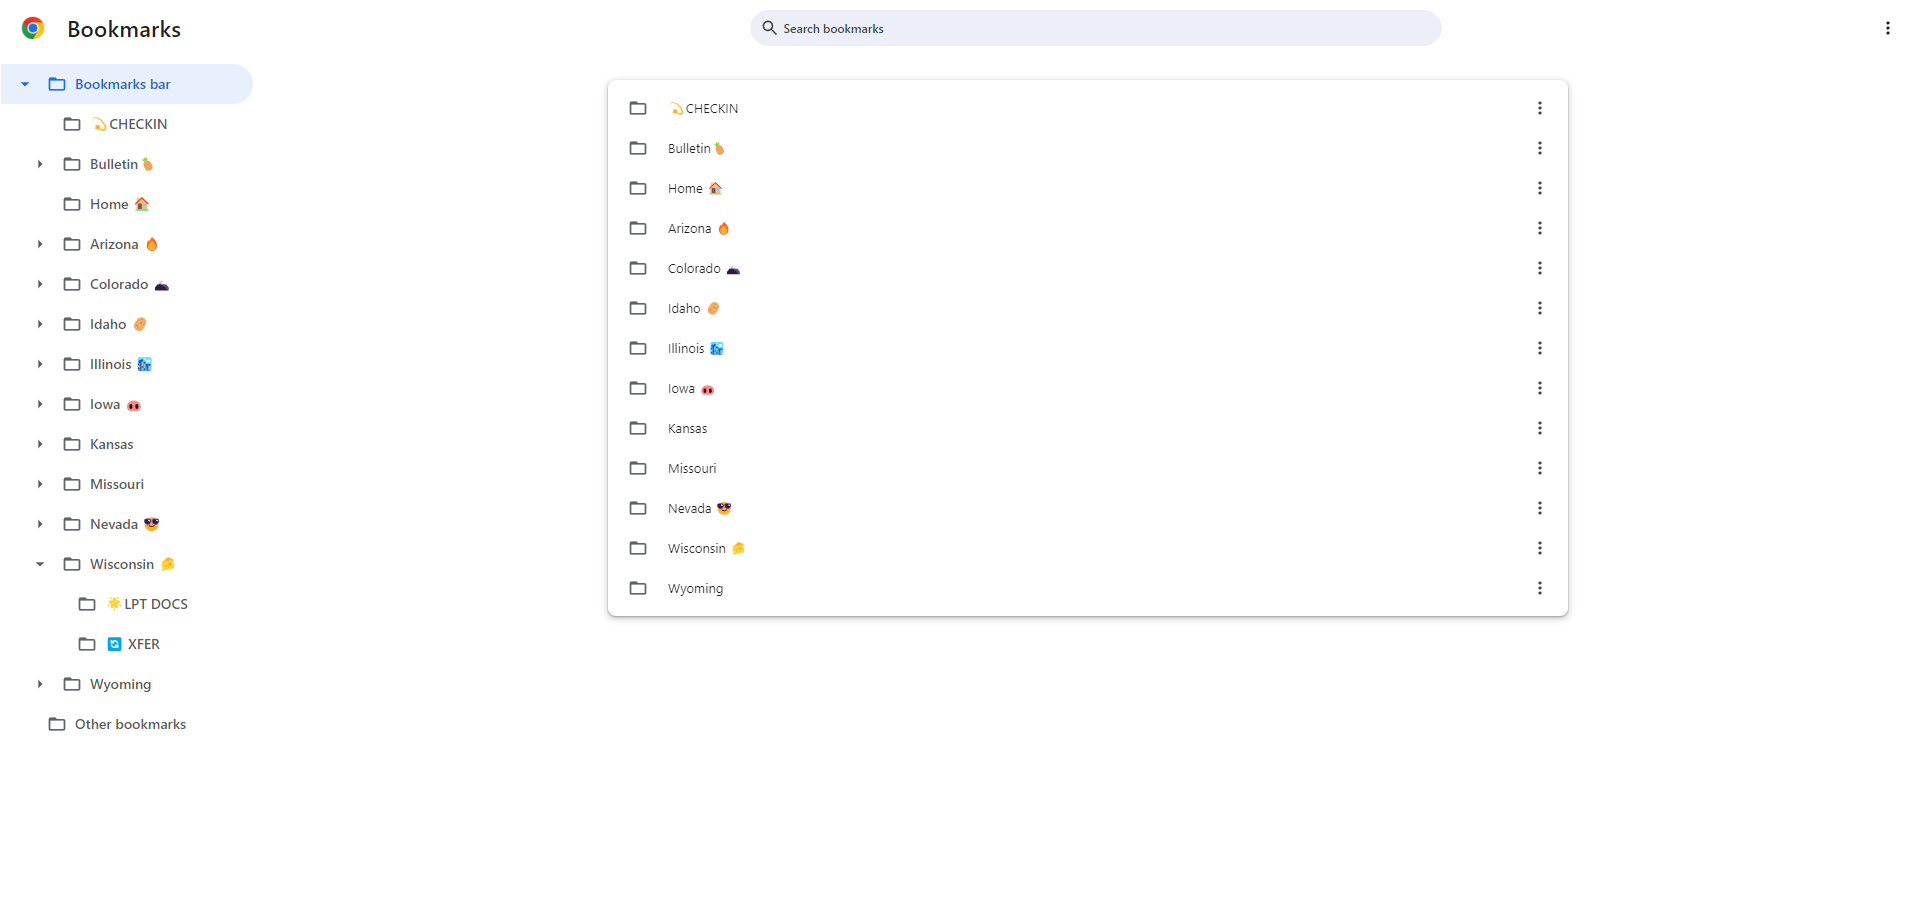Viewport: 1920px width, 911px height.
Task: Click the folder icon next to LPT DOCS
Action: tap(87, 604)
